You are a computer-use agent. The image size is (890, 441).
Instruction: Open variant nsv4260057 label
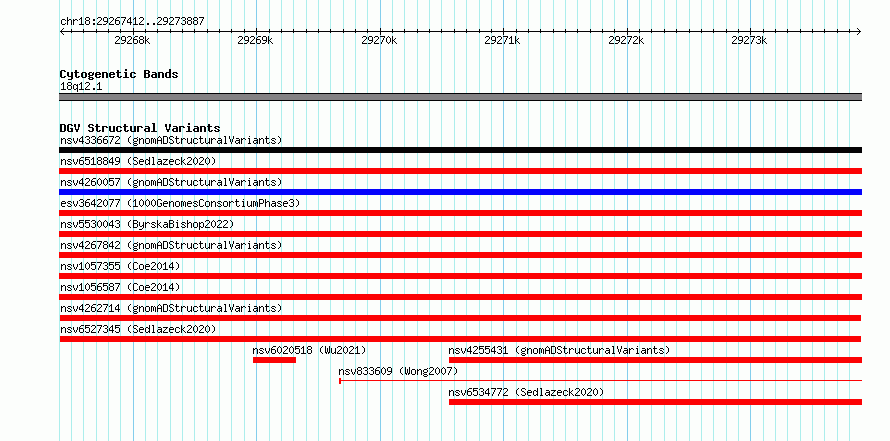(x=171, y=182)
